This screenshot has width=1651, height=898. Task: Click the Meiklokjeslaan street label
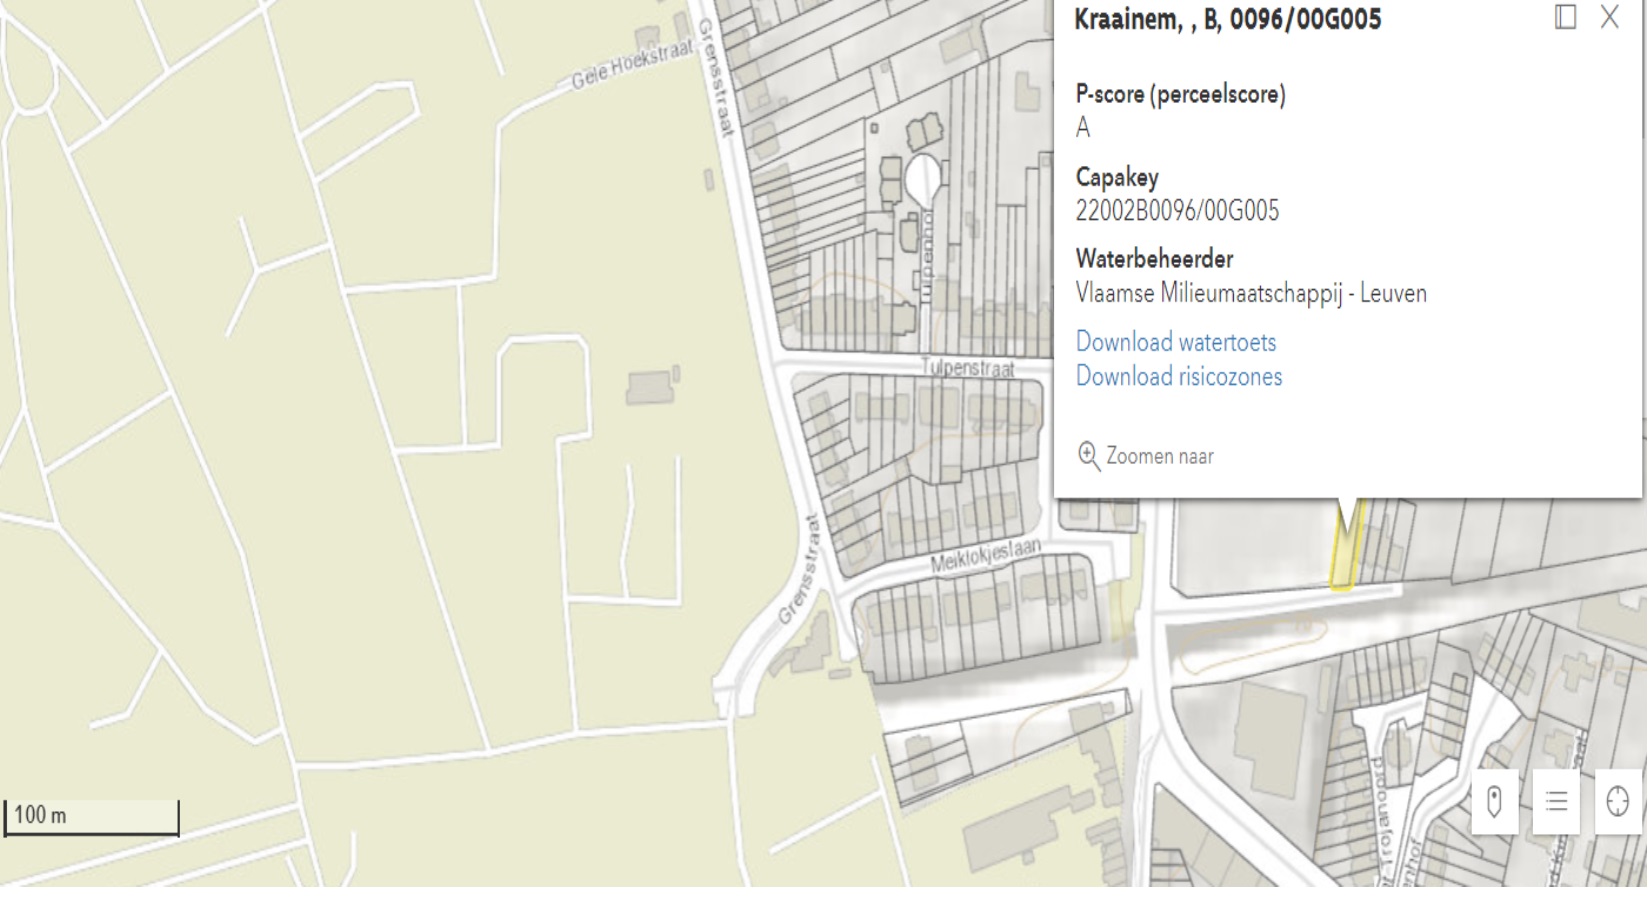pos(985,557)
